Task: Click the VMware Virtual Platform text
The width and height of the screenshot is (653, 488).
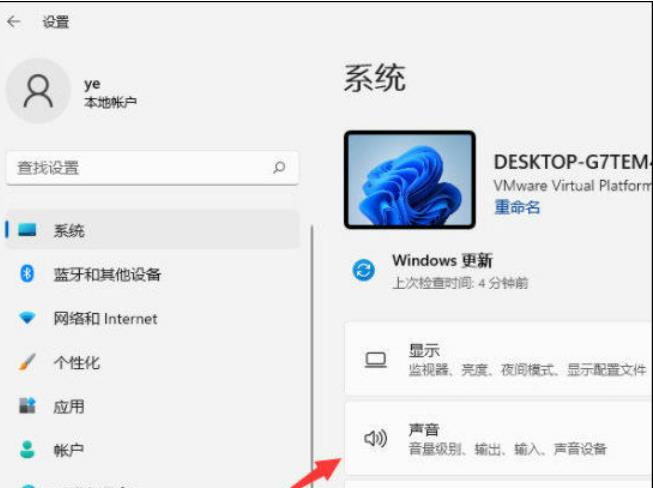Action: coord(573,185)
